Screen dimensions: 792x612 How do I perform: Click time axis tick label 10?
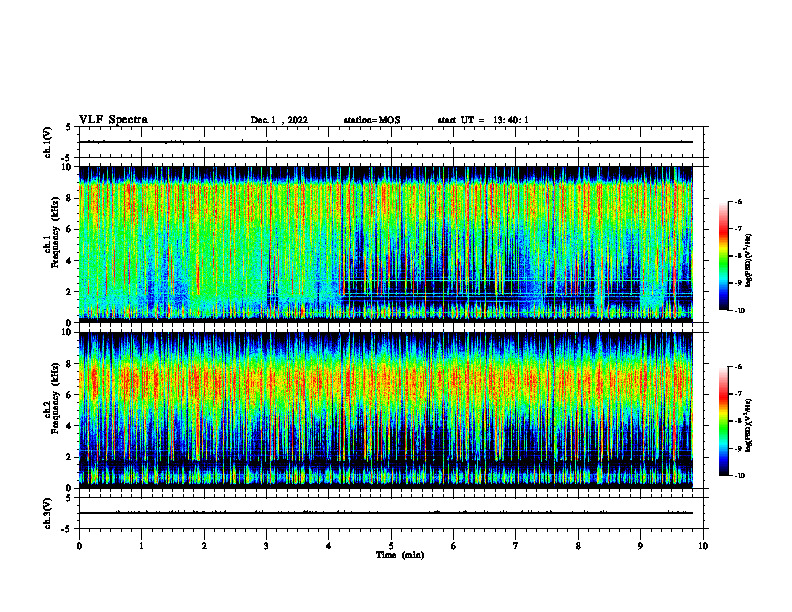tap(703, 546)
